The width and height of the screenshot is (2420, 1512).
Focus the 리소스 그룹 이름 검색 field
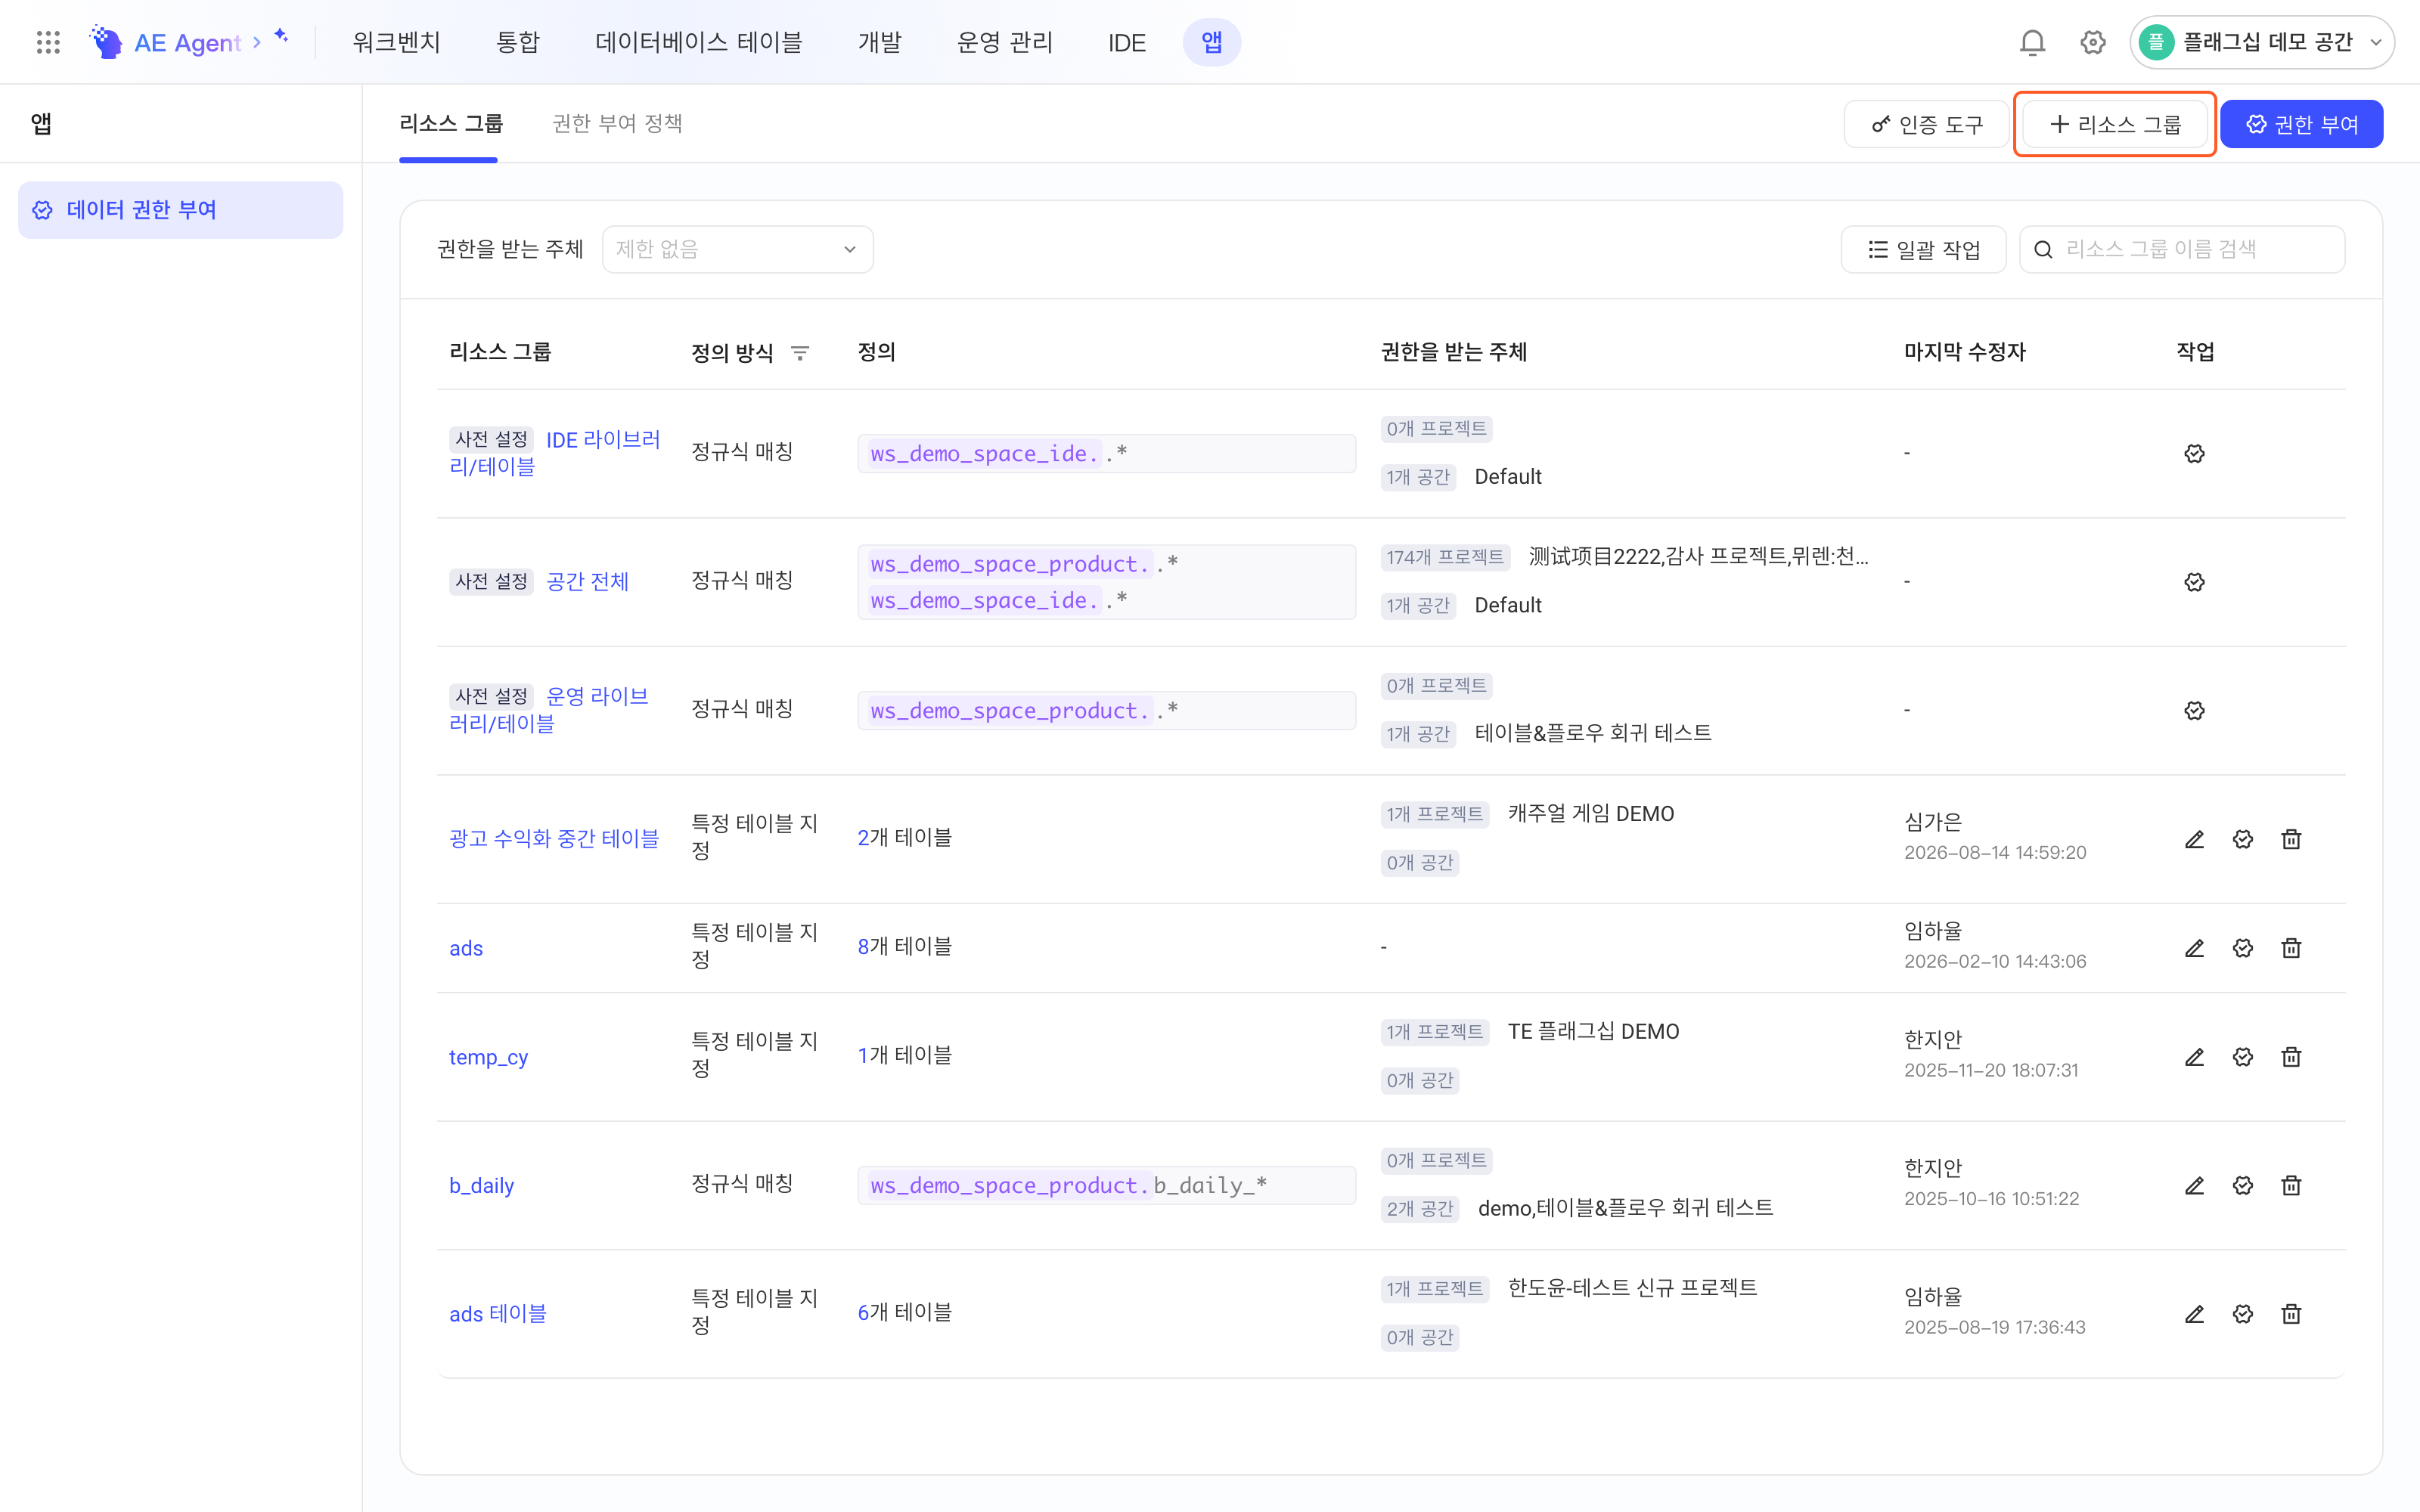[2182, 249]
